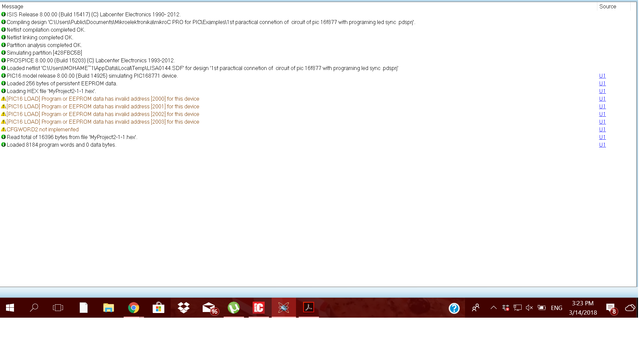Open File Explorer from the taskbar
Viewport: 640px width, 360px height.
coord(109,308)
